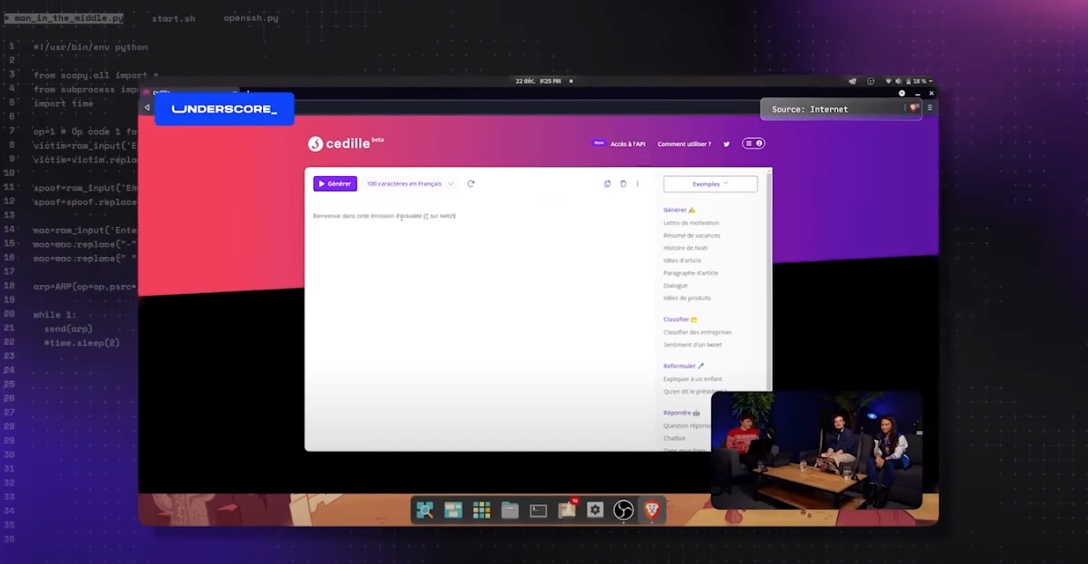Select Classifier des entreprises example
The width and height of the screenshot is (1088, 564).
[697, 332]
